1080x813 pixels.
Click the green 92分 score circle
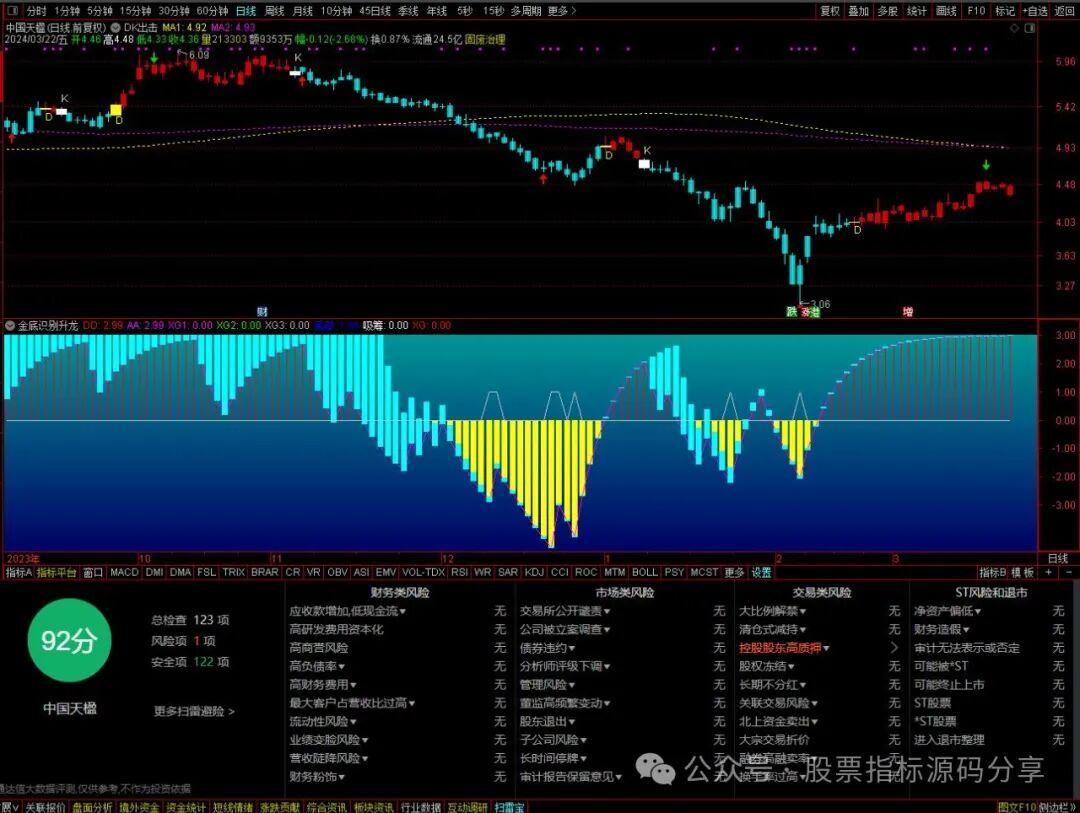pyautogui.click(x=69, y=641)
